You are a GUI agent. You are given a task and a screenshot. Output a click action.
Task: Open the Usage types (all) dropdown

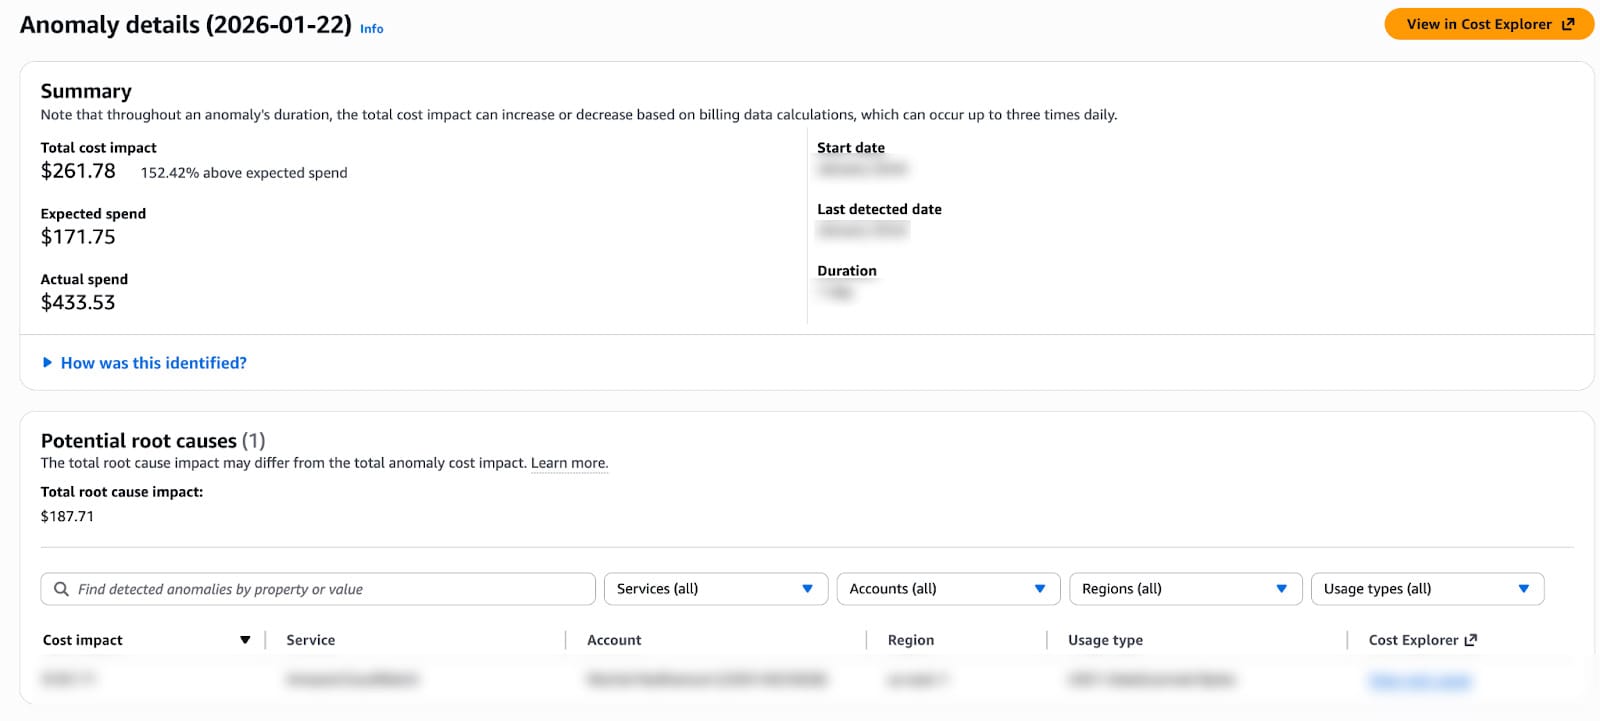point(1426,589)
